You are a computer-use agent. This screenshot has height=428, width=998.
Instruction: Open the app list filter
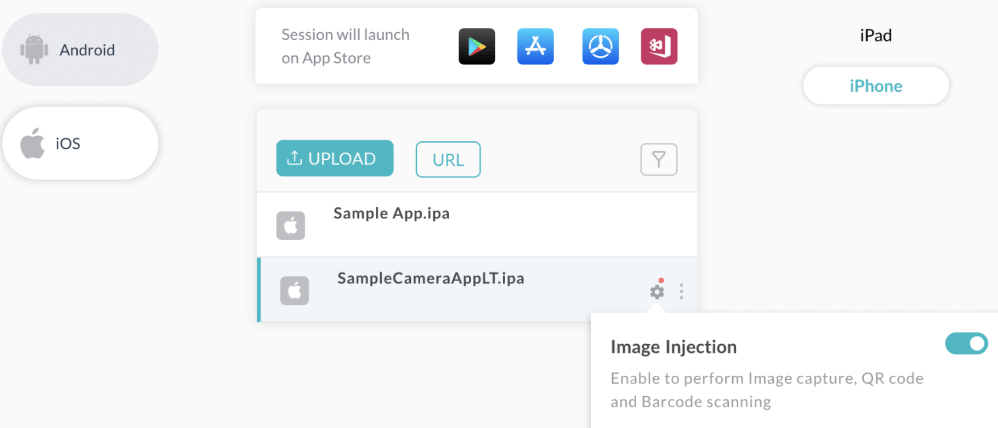659,159
